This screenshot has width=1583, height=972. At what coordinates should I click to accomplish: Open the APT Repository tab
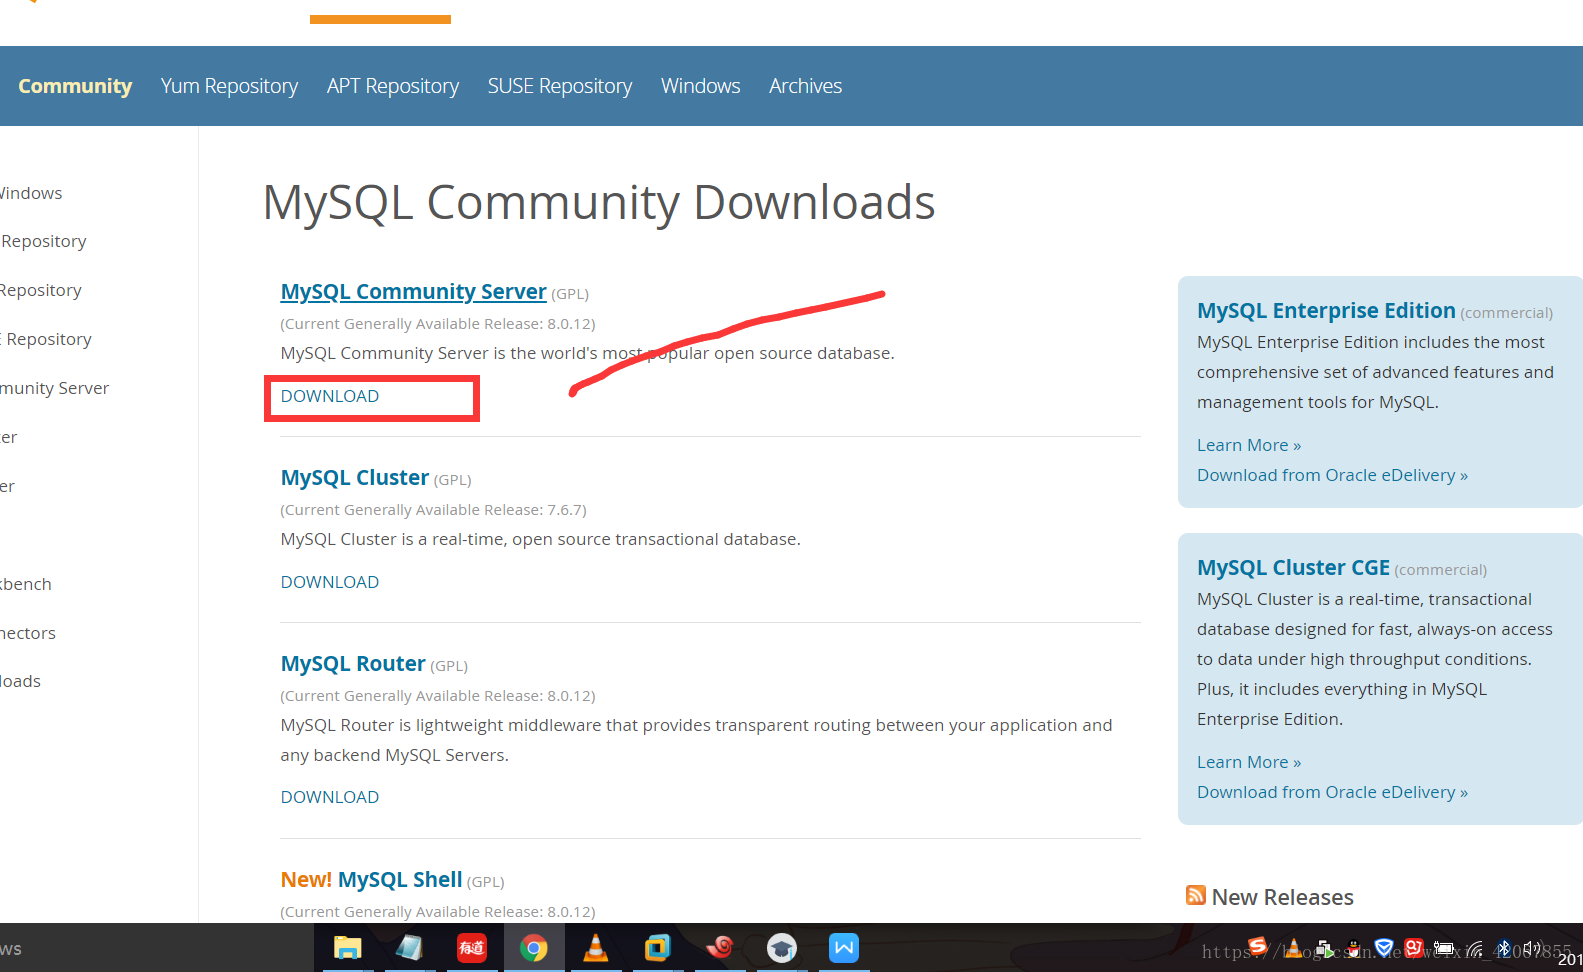coord(393,86)
